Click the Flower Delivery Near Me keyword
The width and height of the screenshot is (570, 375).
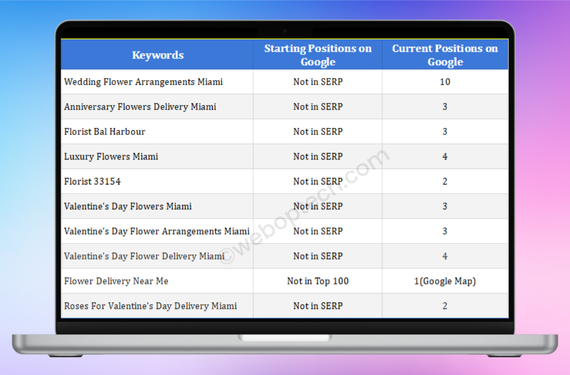point(116,281)
